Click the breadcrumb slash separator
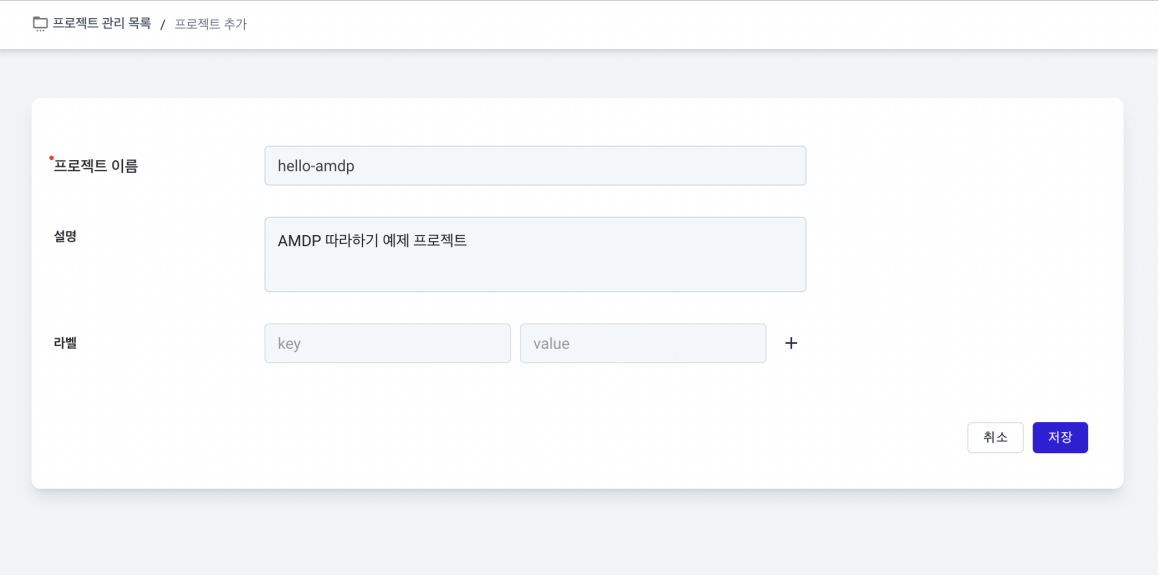 coord(163,24)
